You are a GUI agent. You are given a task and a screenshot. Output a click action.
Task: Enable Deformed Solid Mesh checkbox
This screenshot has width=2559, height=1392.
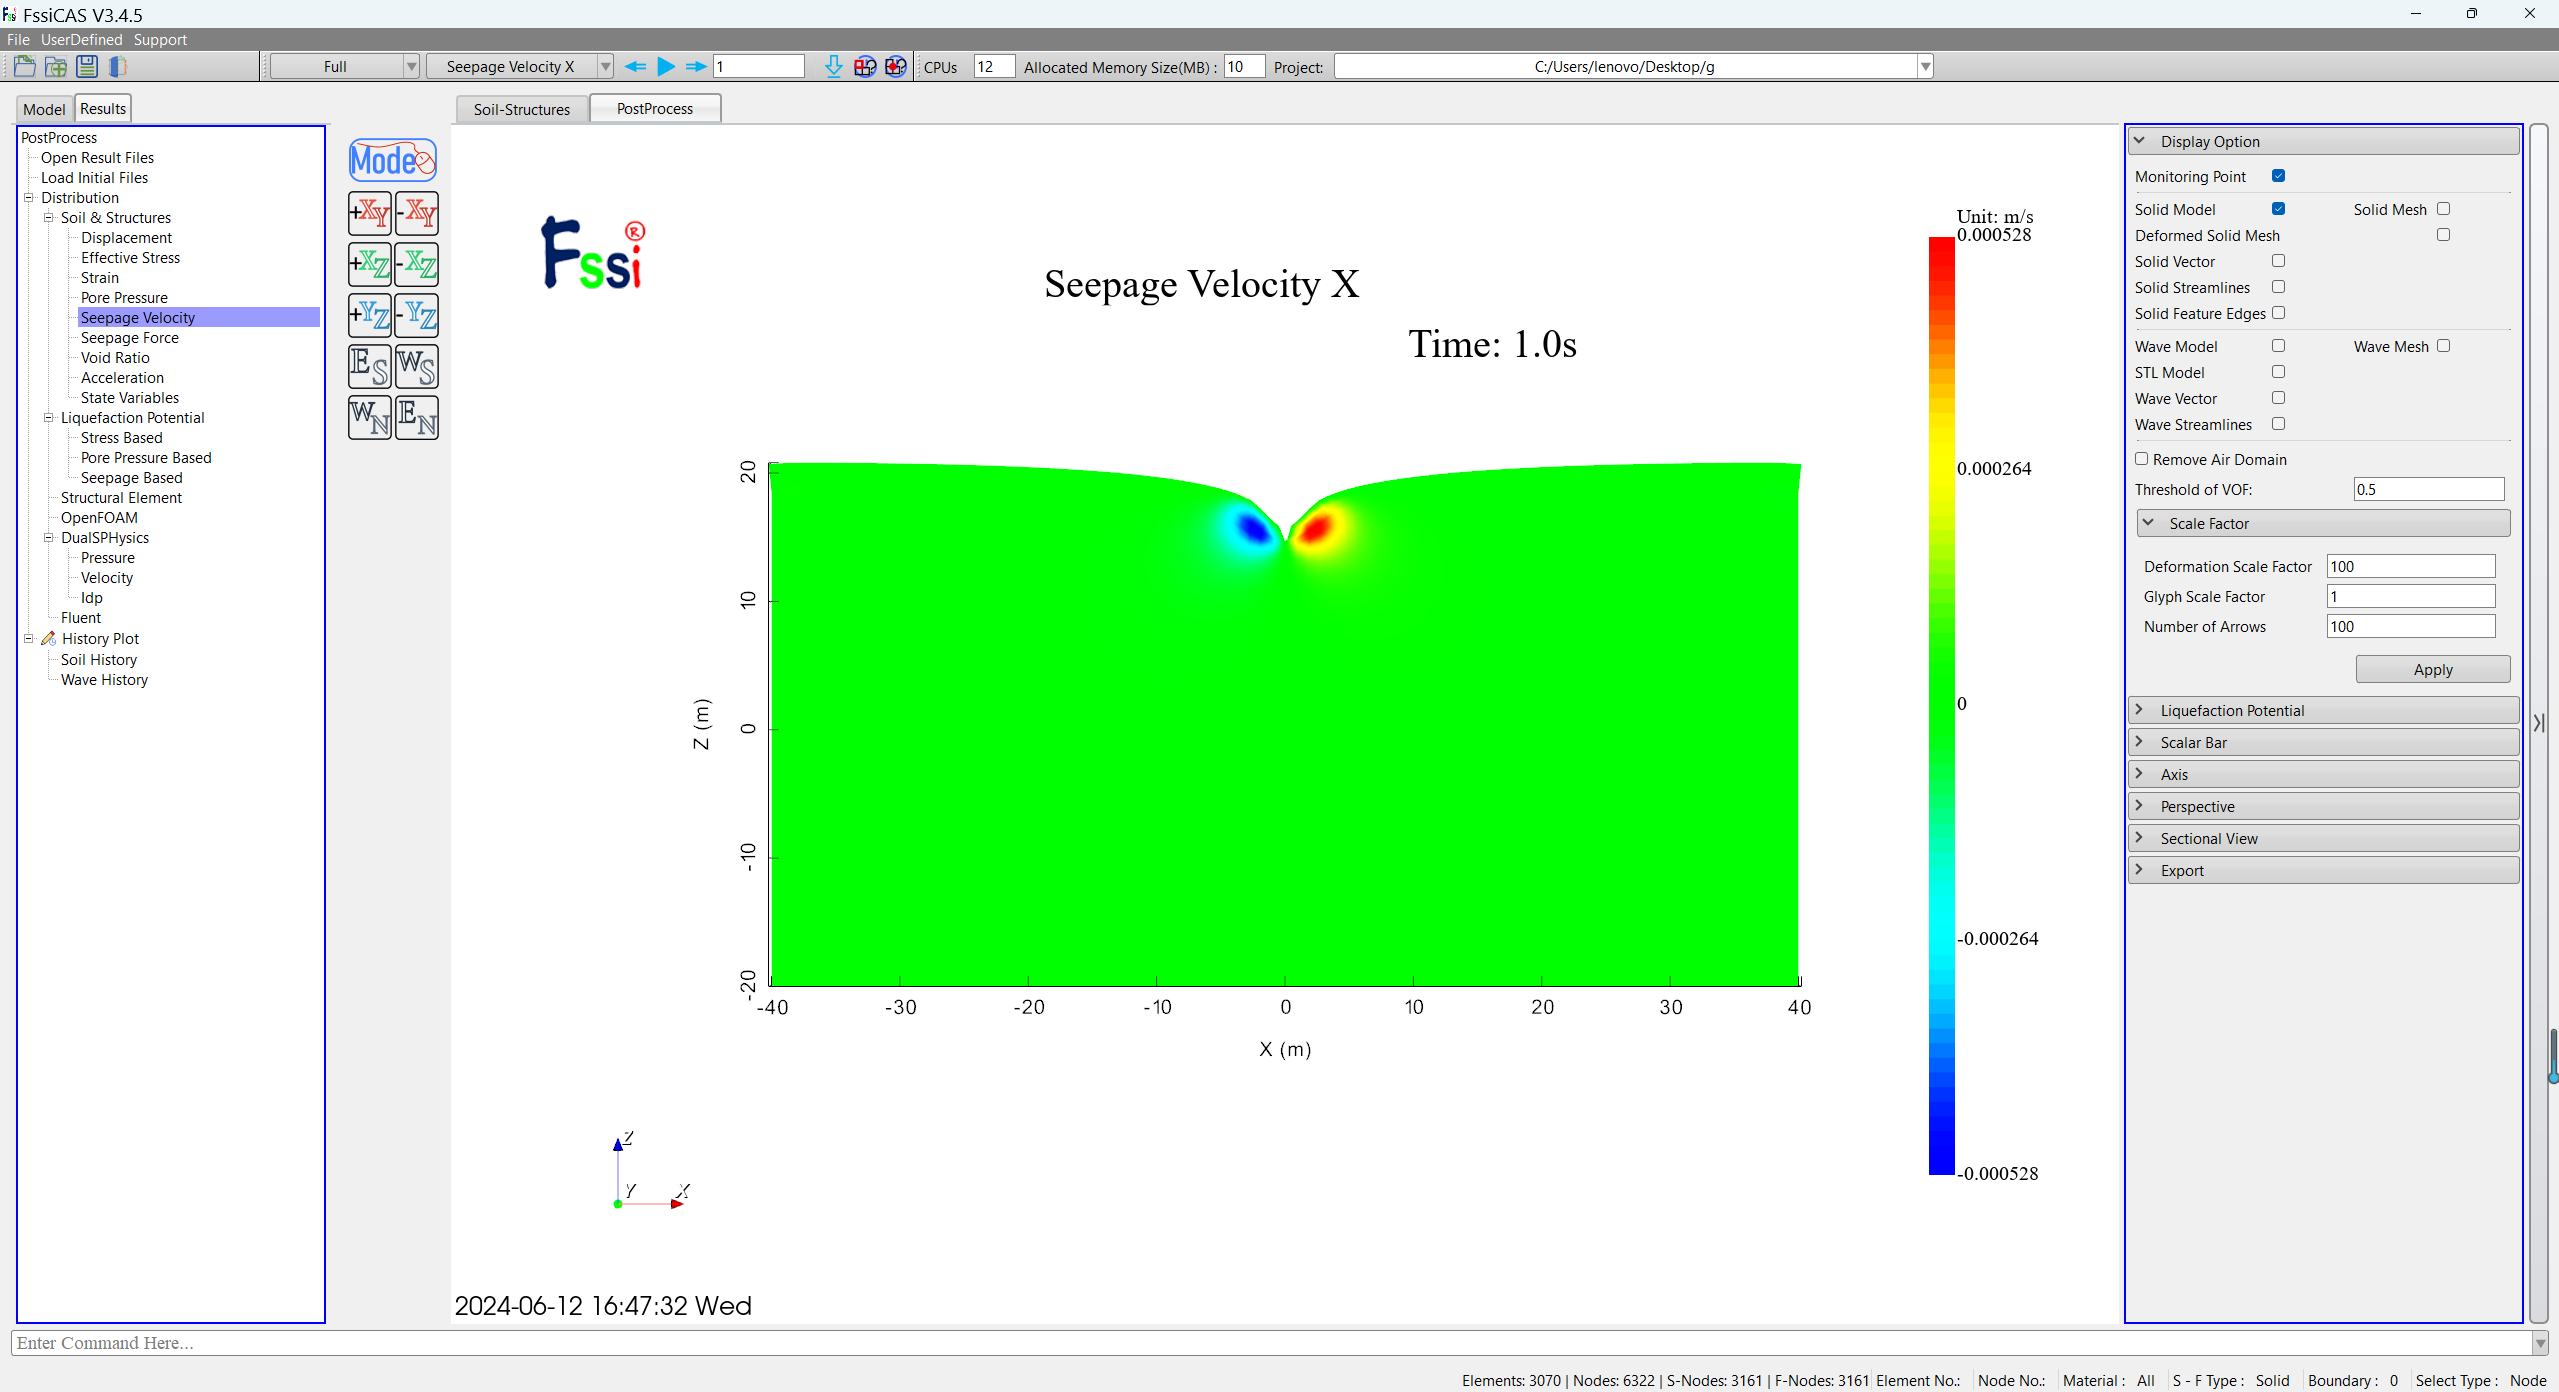[2443, 235]
